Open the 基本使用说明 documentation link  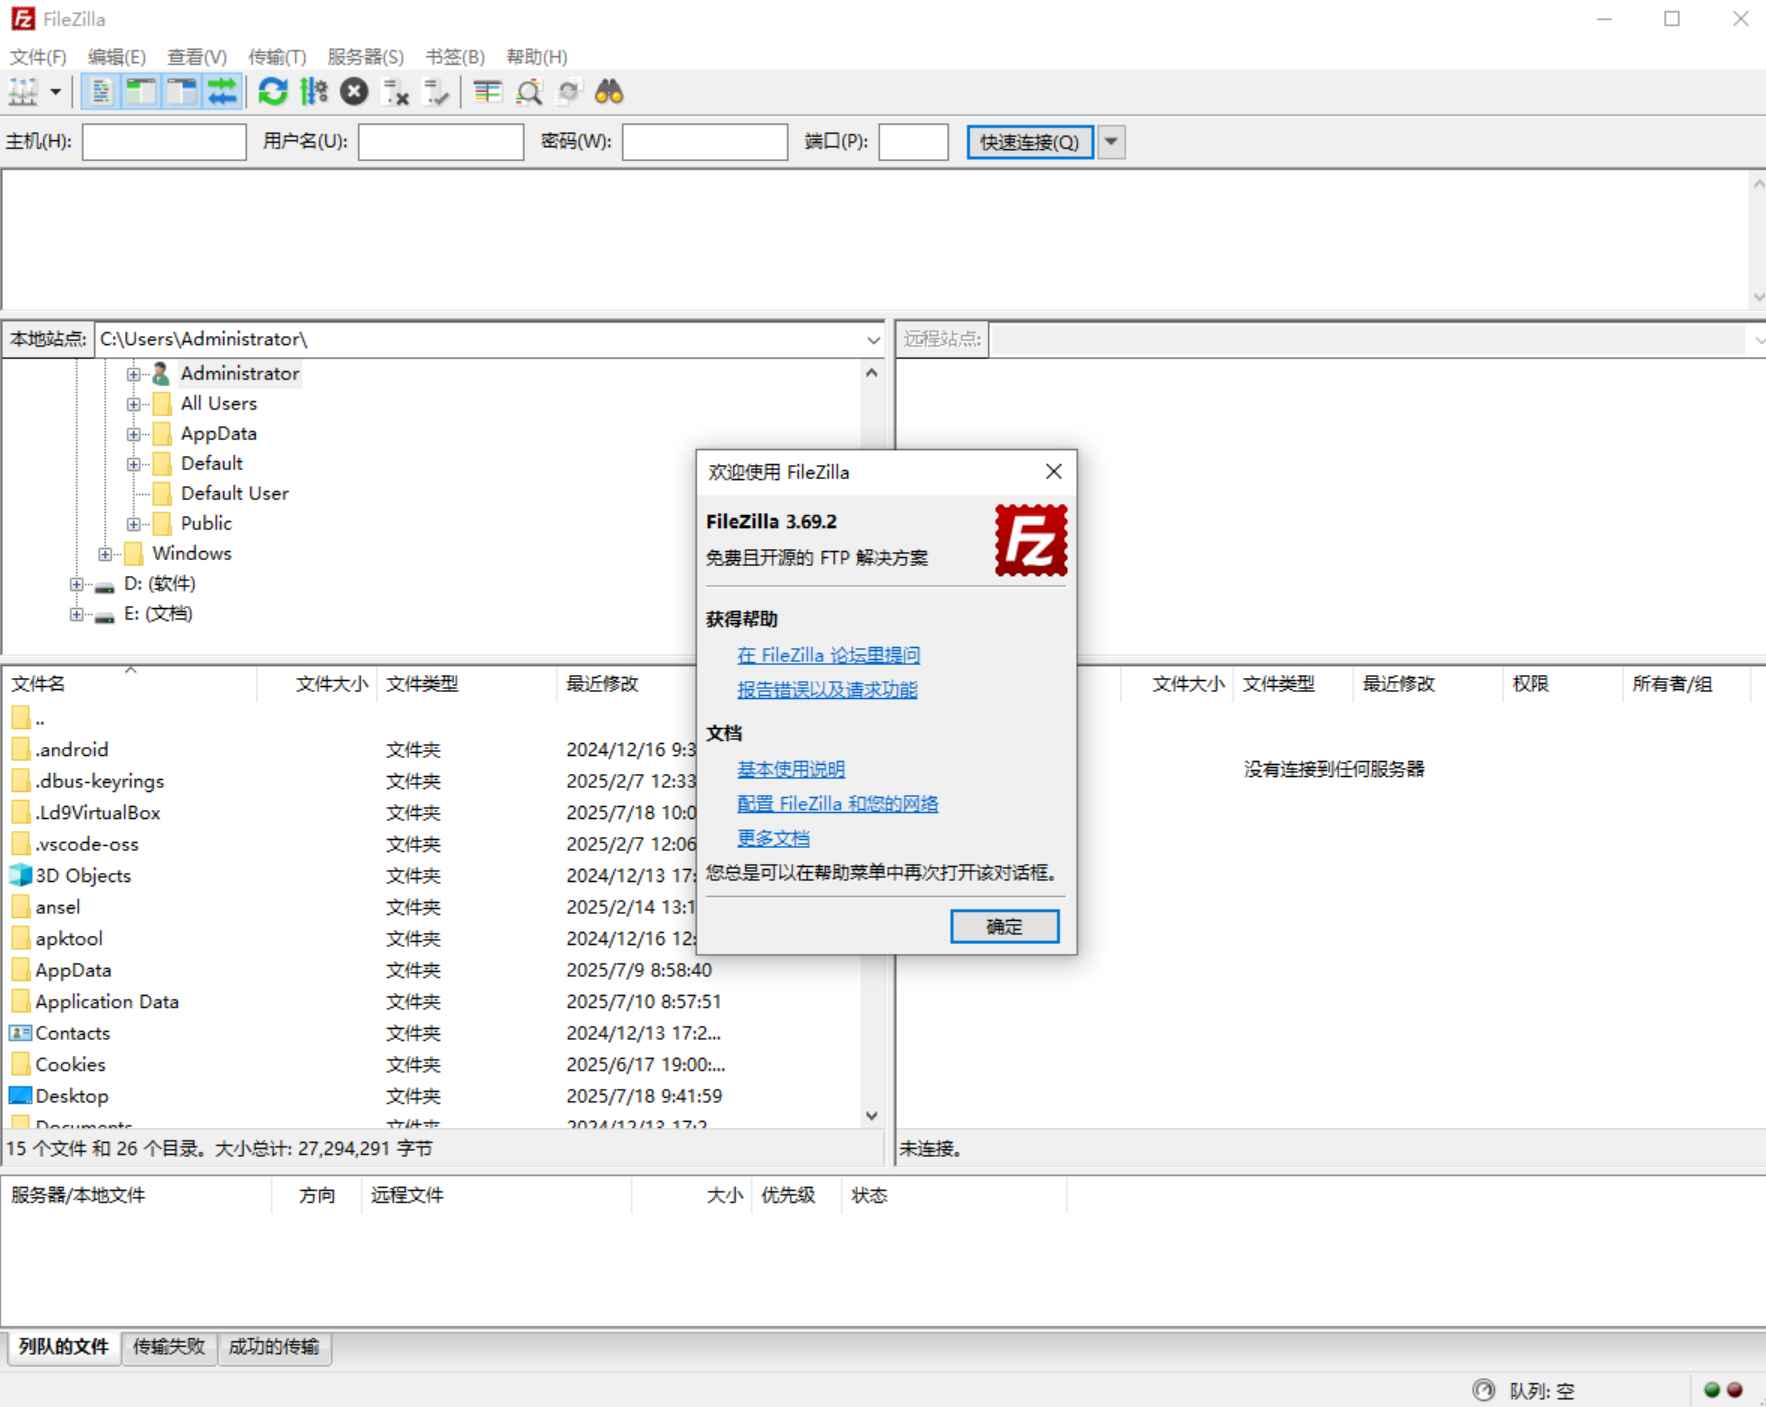click(x=790, y=769)
